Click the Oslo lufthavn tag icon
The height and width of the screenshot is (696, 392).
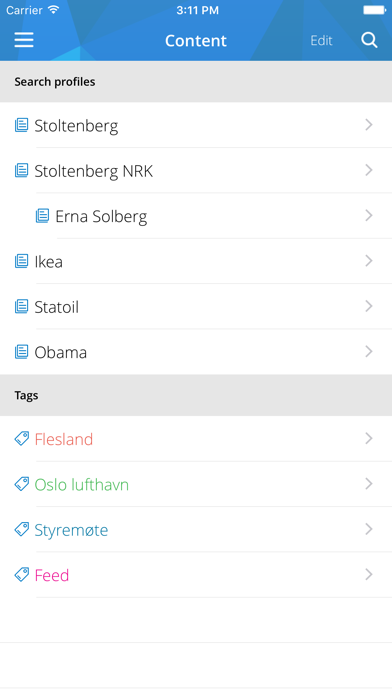tap(21, 484)
